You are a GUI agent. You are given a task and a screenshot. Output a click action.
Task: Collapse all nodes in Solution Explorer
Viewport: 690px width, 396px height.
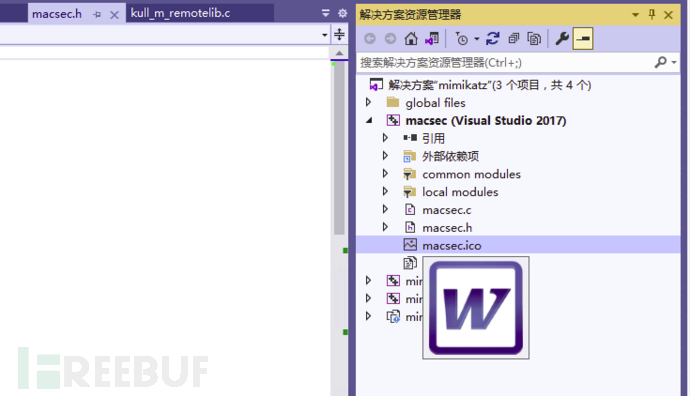[x=514, y=39]
